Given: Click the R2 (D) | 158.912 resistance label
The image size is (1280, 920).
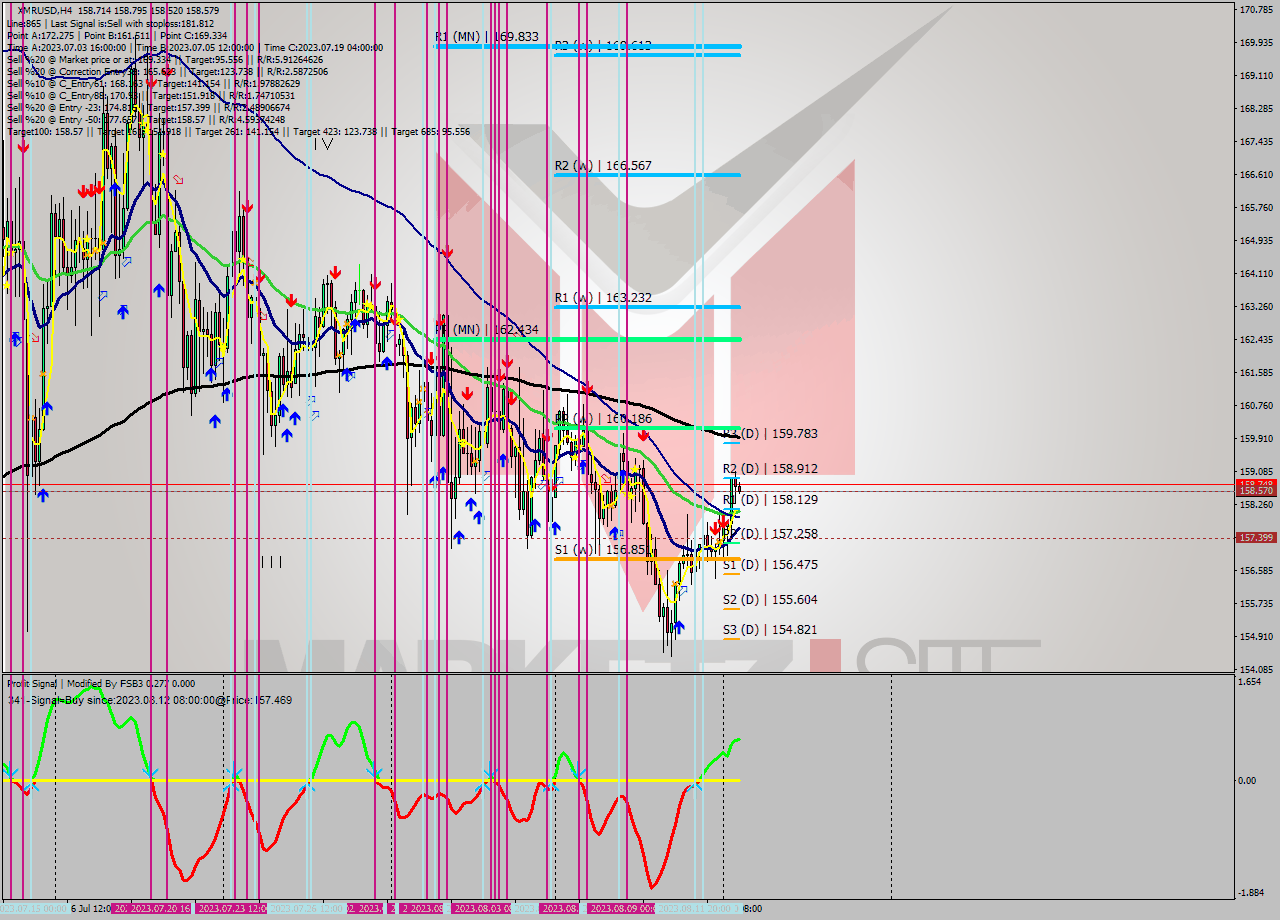Looking at the screenshot, I should [x=769, y=468].
